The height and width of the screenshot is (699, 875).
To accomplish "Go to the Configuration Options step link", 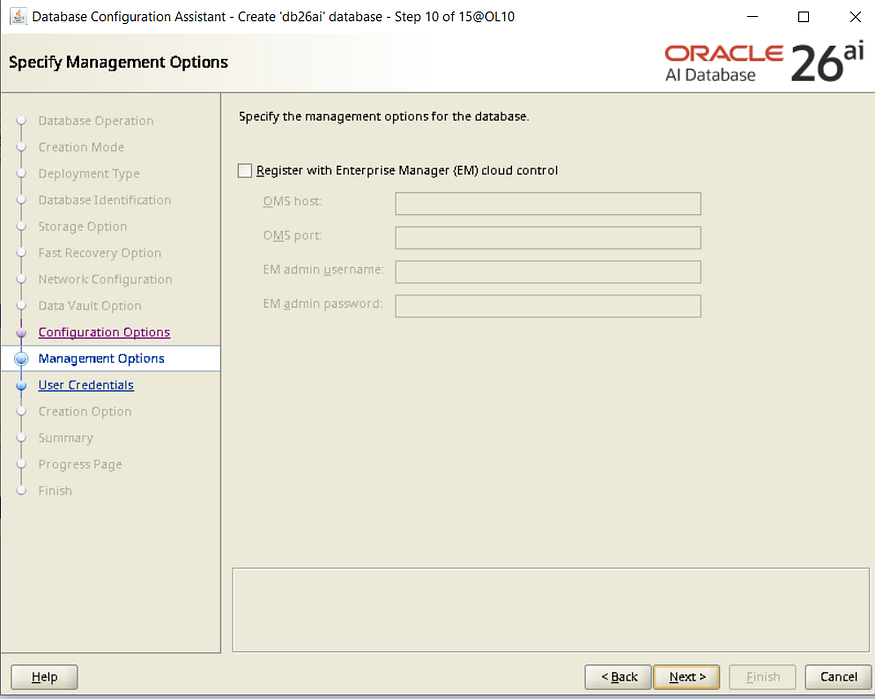I will pyautogui.click(x=104, y=332).
